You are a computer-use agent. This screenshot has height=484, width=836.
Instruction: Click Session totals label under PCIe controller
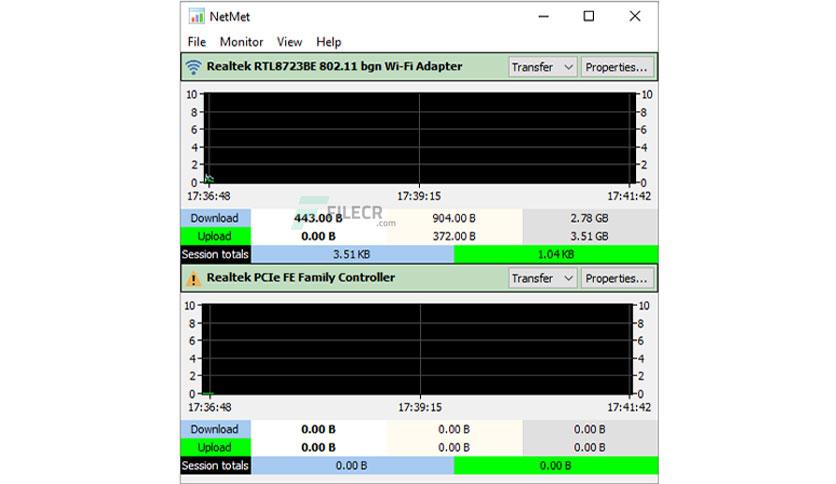click(x=215, y=465)
